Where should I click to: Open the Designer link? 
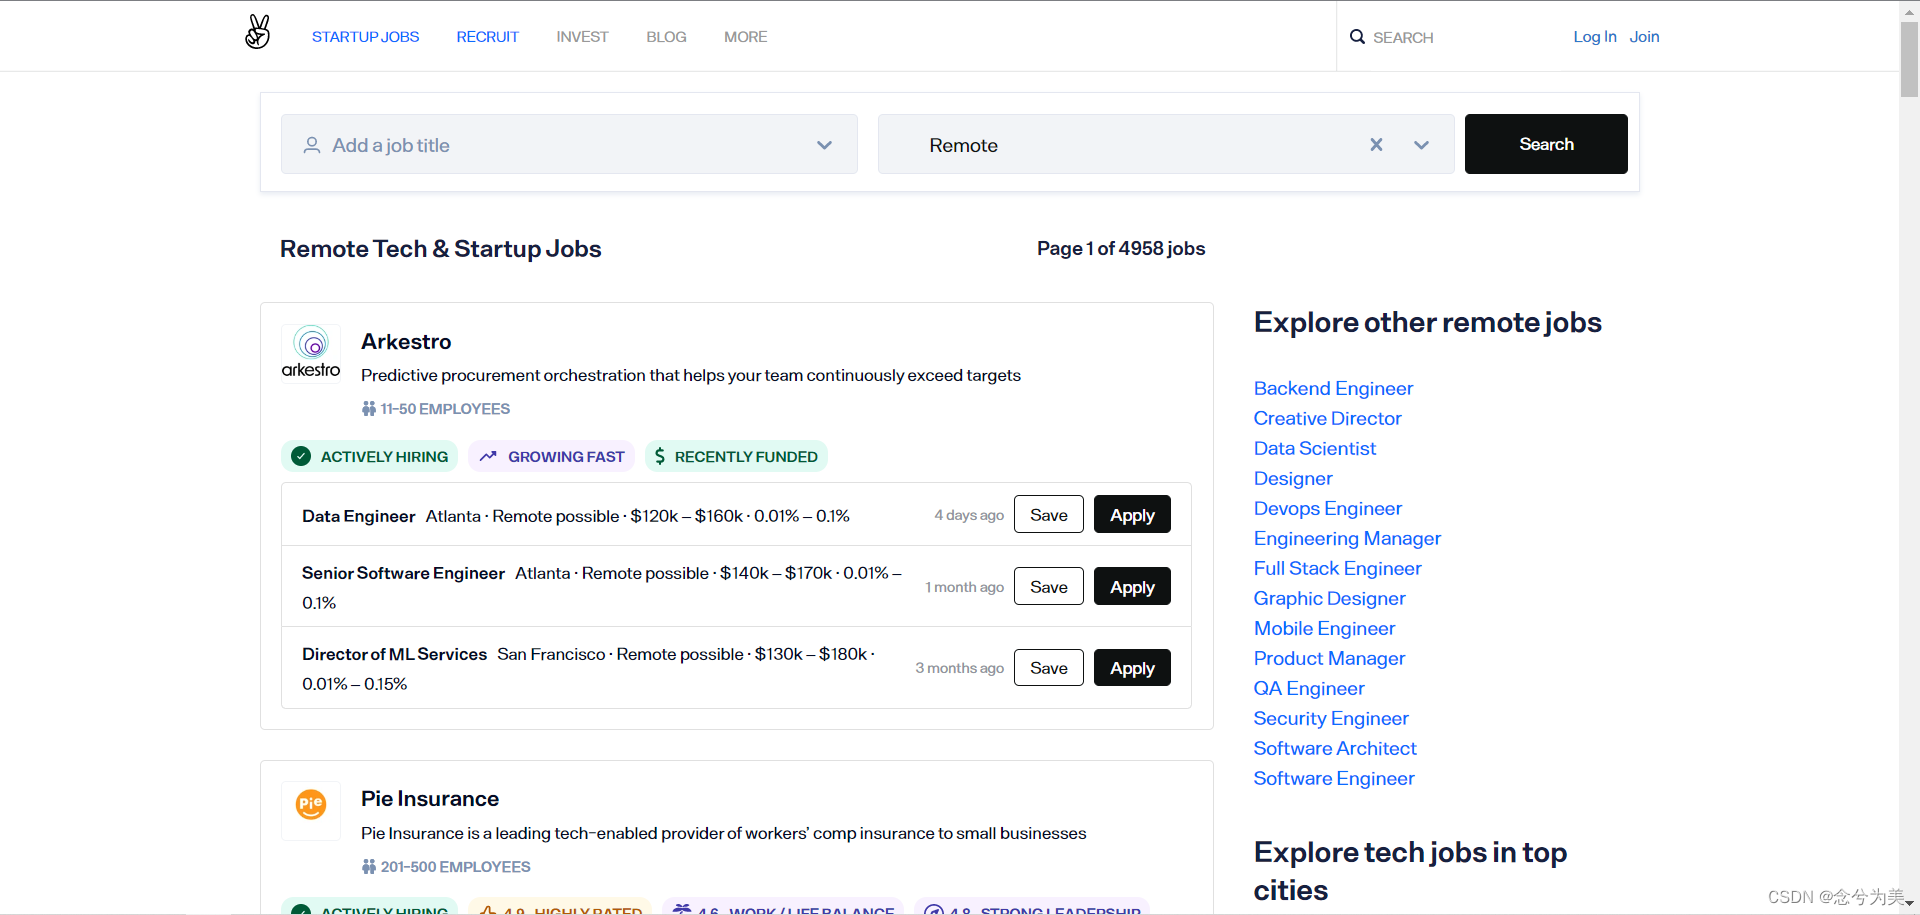click(1293, 478)
